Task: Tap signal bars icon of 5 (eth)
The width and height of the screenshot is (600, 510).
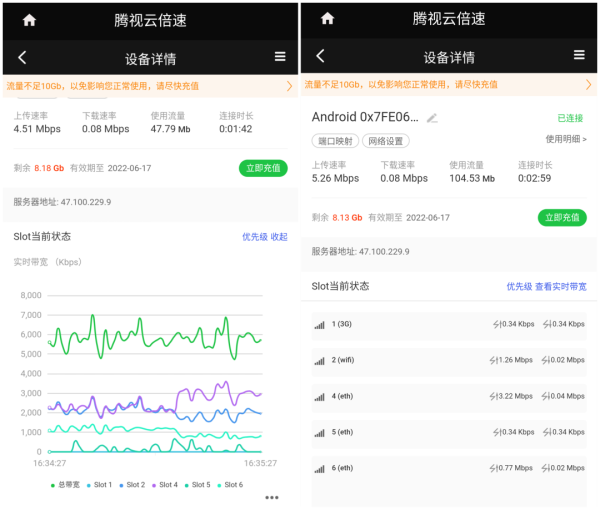Action: 320,433
